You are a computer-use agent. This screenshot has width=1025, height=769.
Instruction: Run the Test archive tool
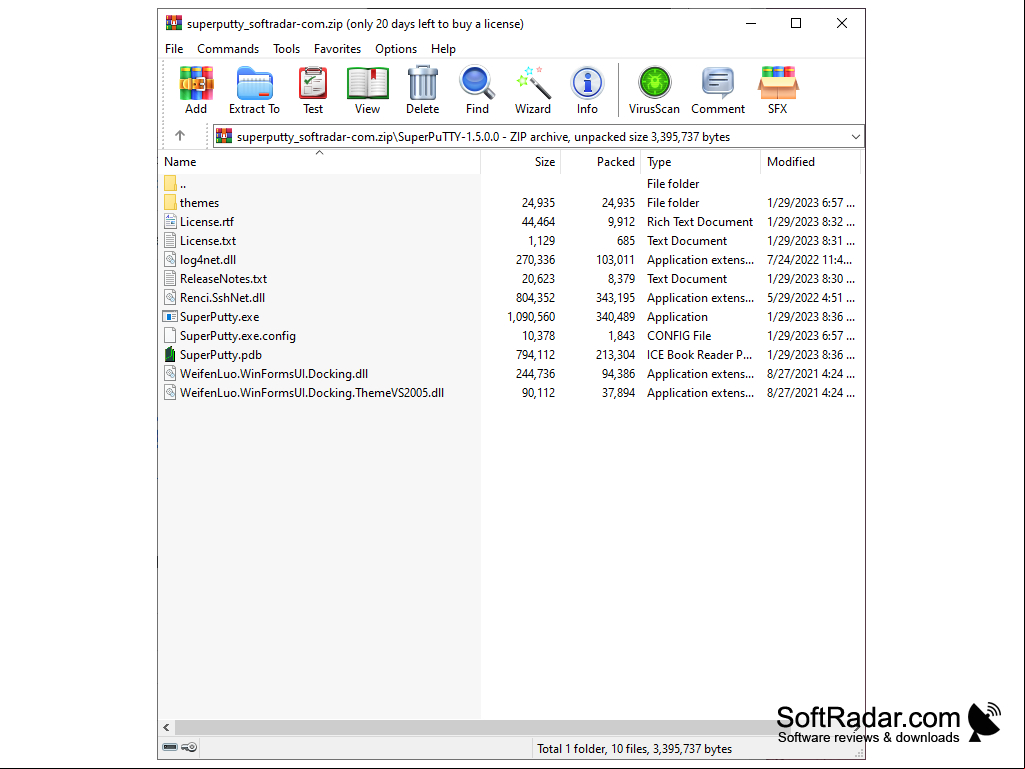tap(312, 90)
